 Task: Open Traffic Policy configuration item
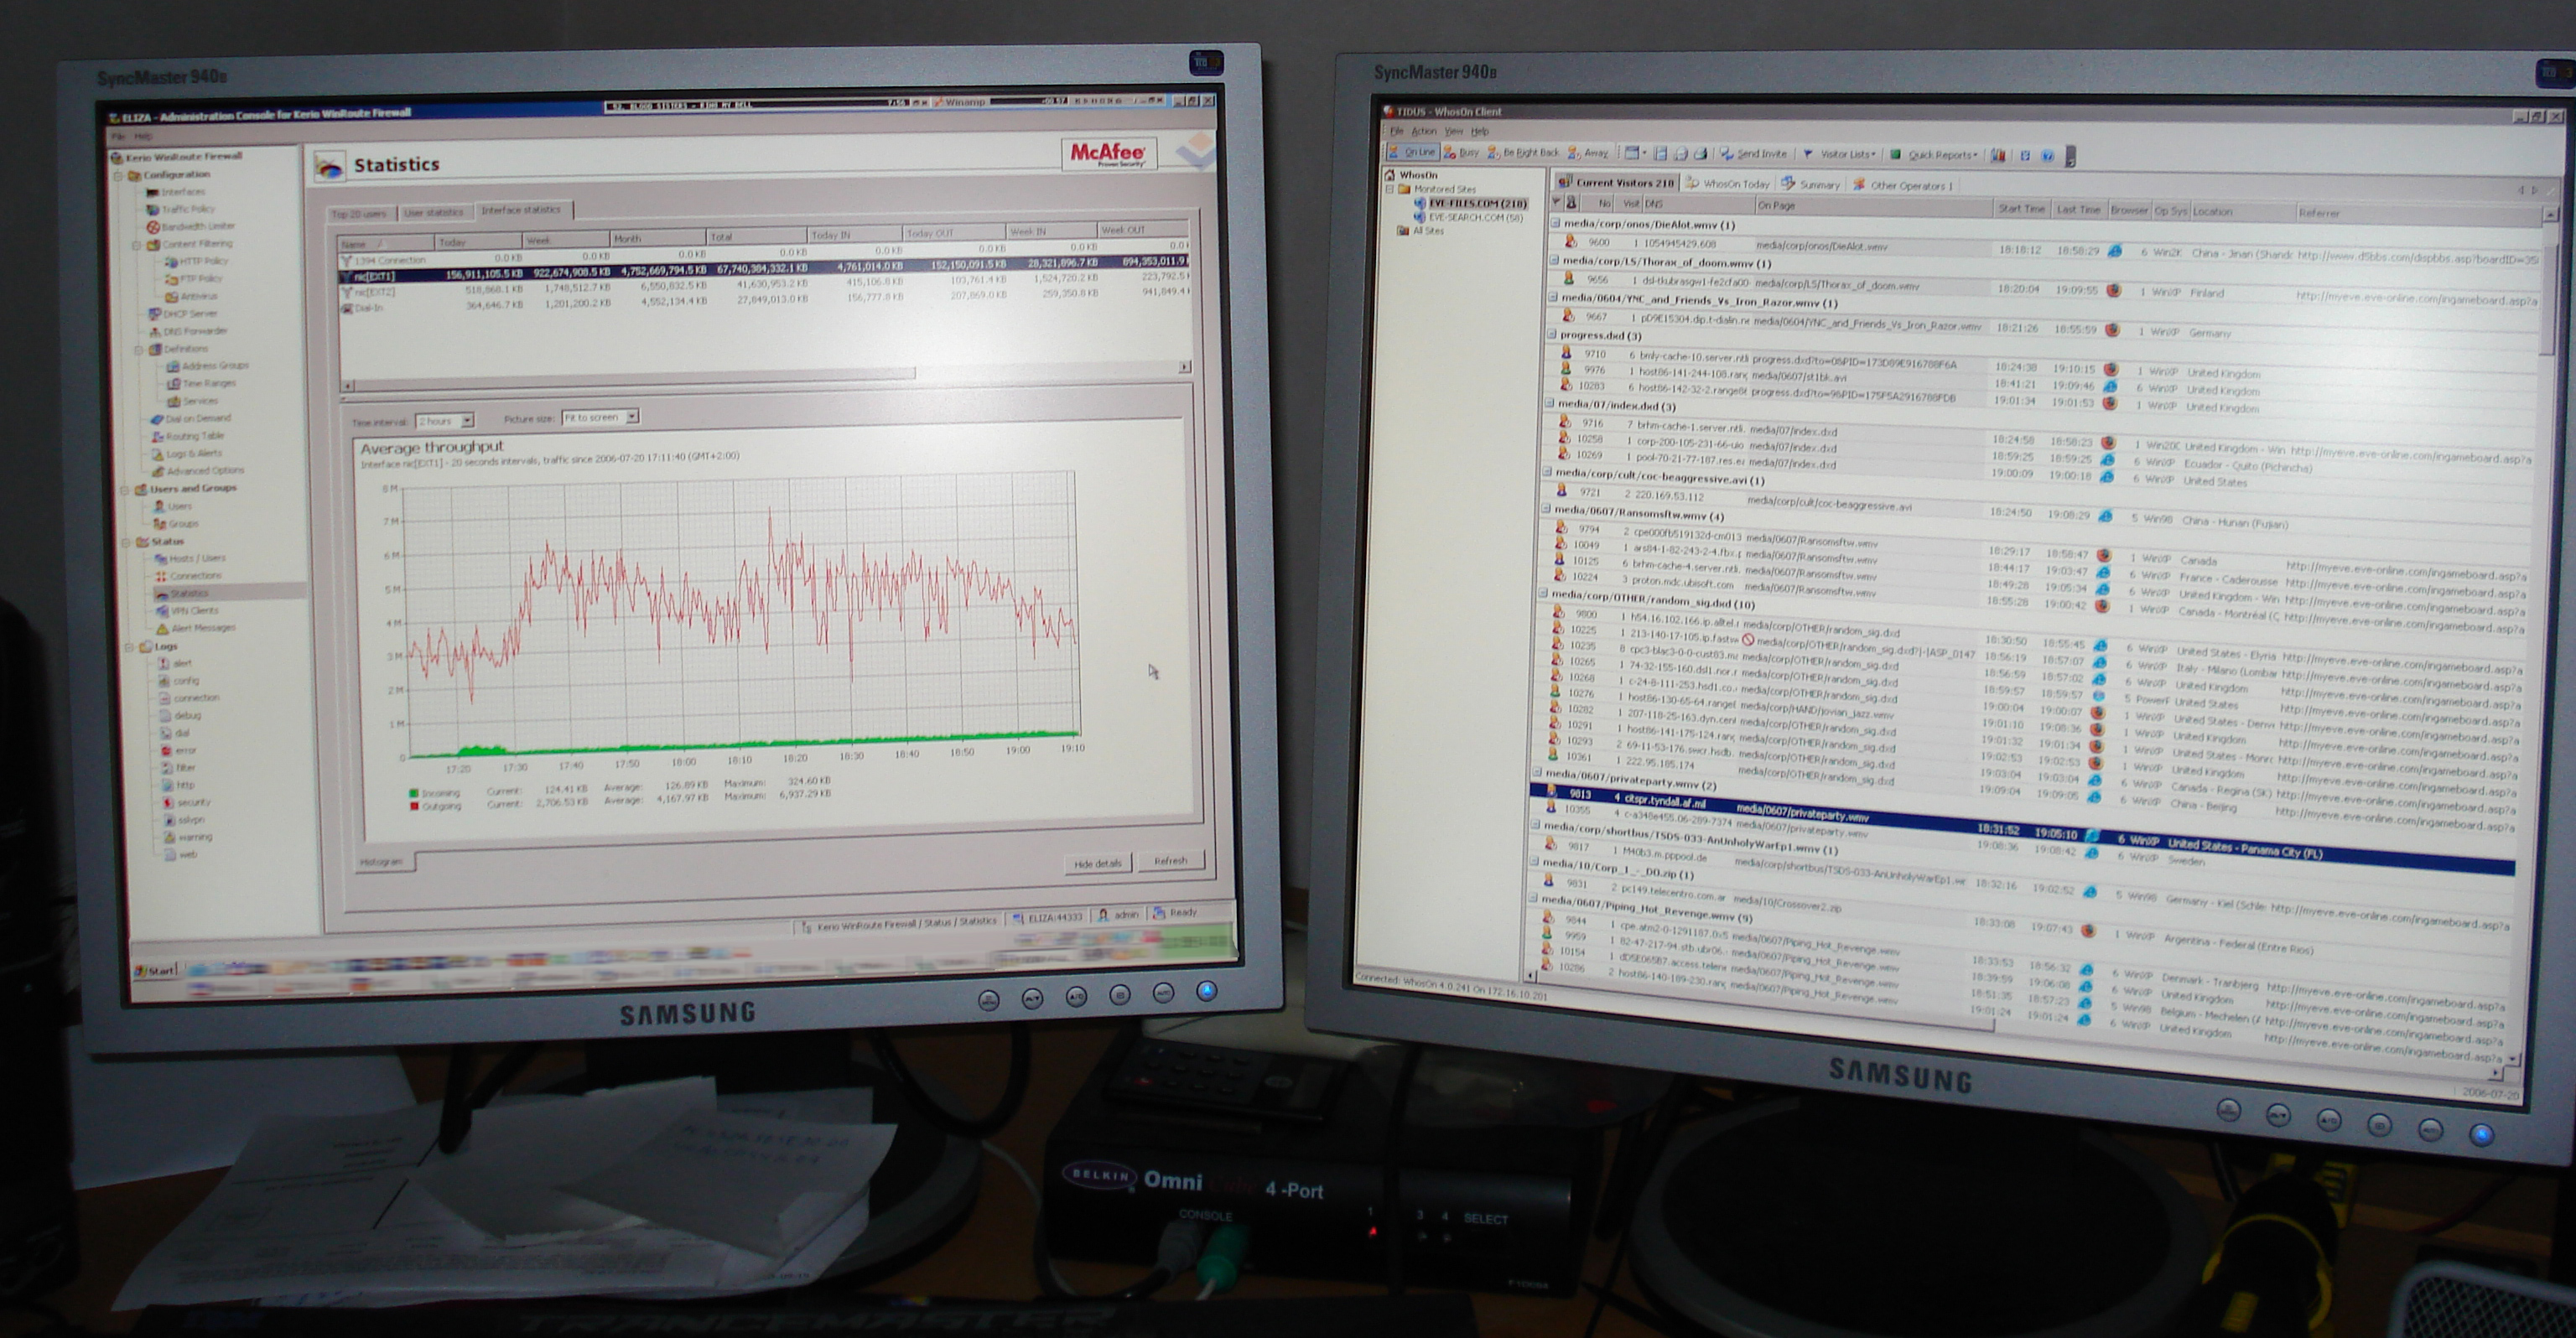coord(188,209)
